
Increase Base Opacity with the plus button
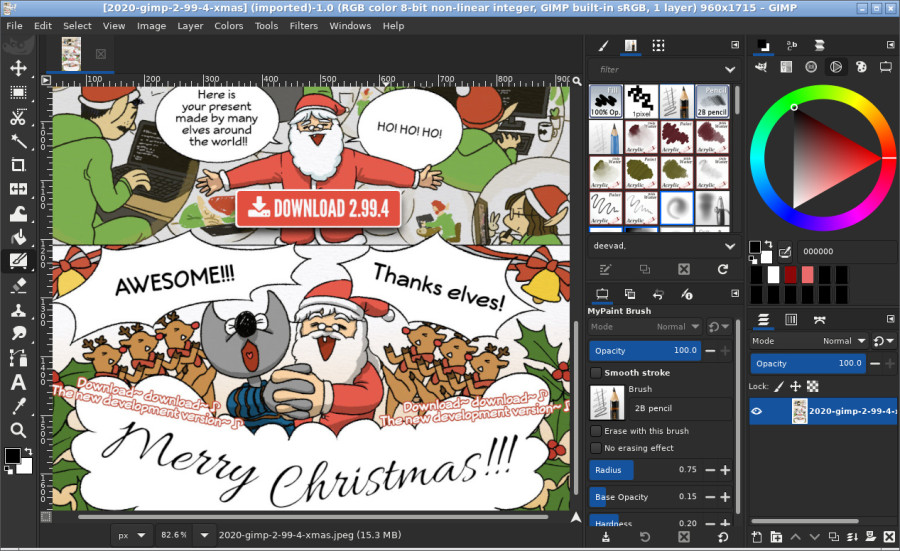(x=725, y=497)
